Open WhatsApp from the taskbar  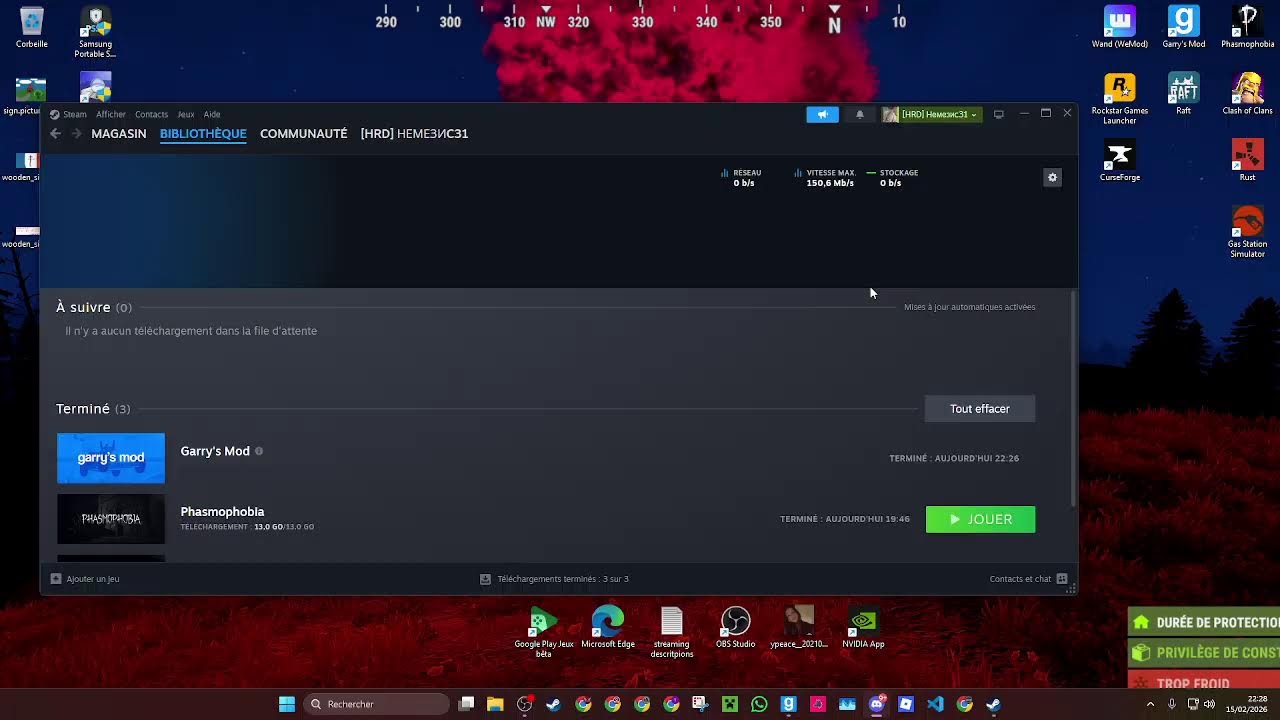click(x=759, y=704)
